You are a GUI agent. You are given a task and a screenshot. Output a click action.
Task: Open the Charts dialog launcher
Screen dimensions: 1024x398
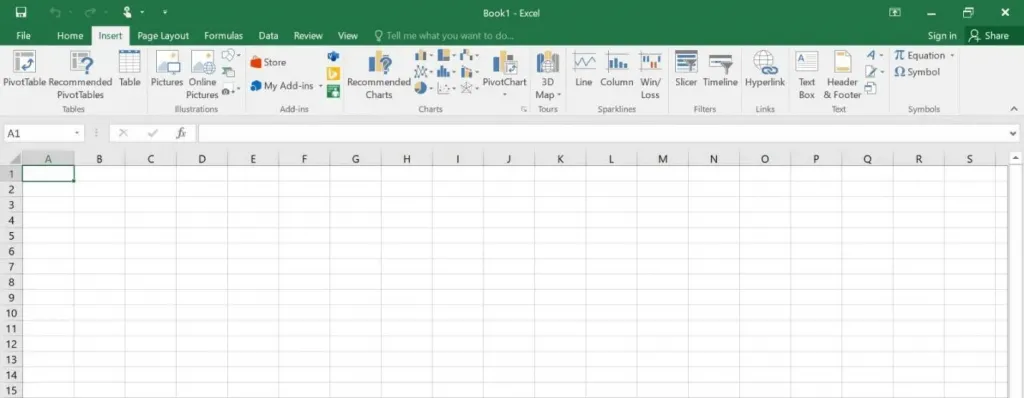point(524,110)
